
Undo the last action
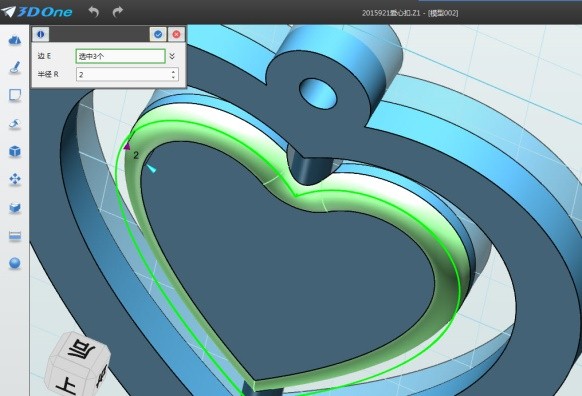point(94,12)
